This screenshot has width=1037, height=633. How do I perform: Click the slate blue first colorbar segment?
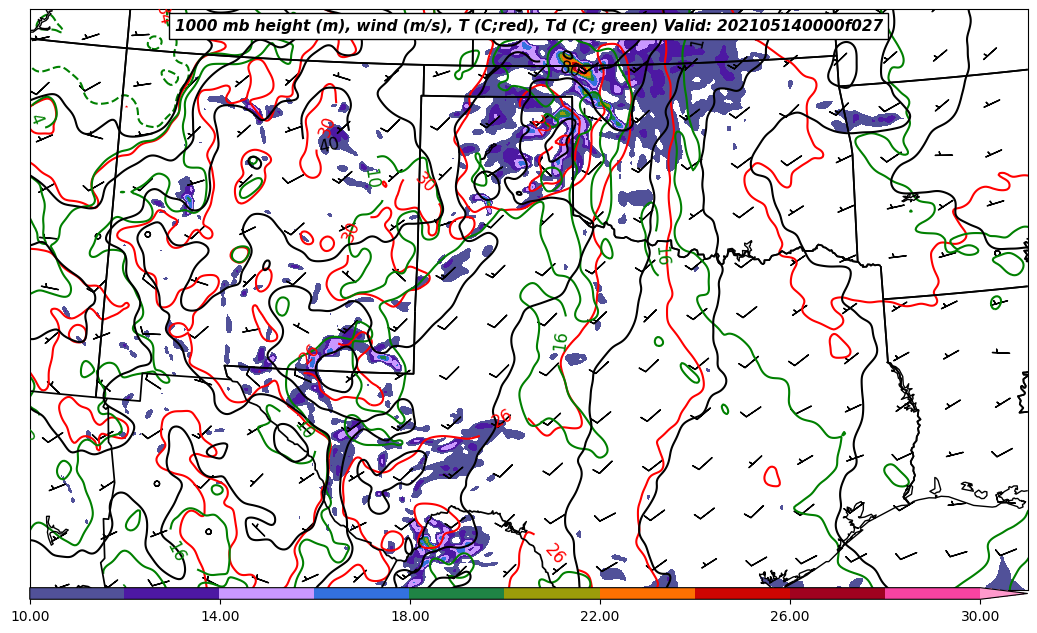76,593
